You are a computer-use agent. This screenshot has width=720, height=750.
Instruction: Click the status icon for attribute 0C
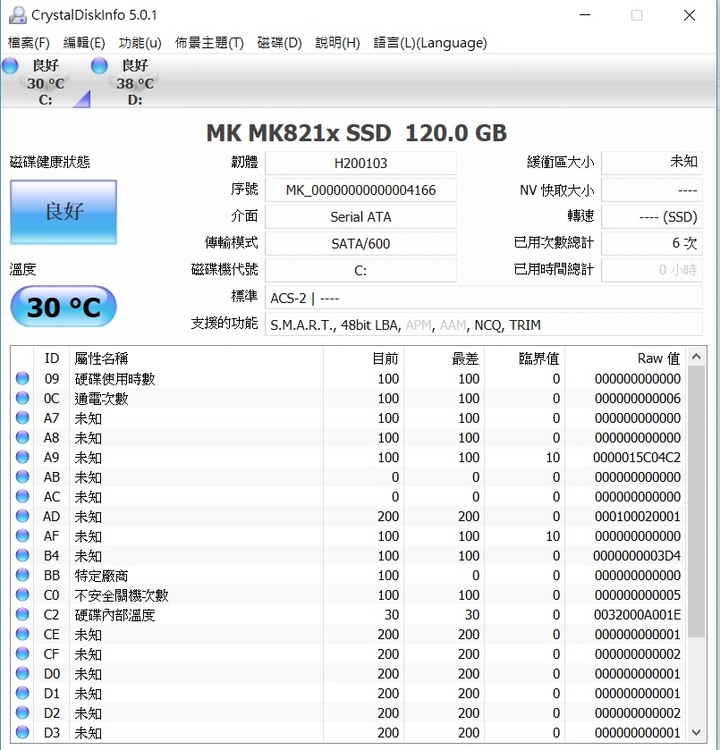tap(22, 398)
